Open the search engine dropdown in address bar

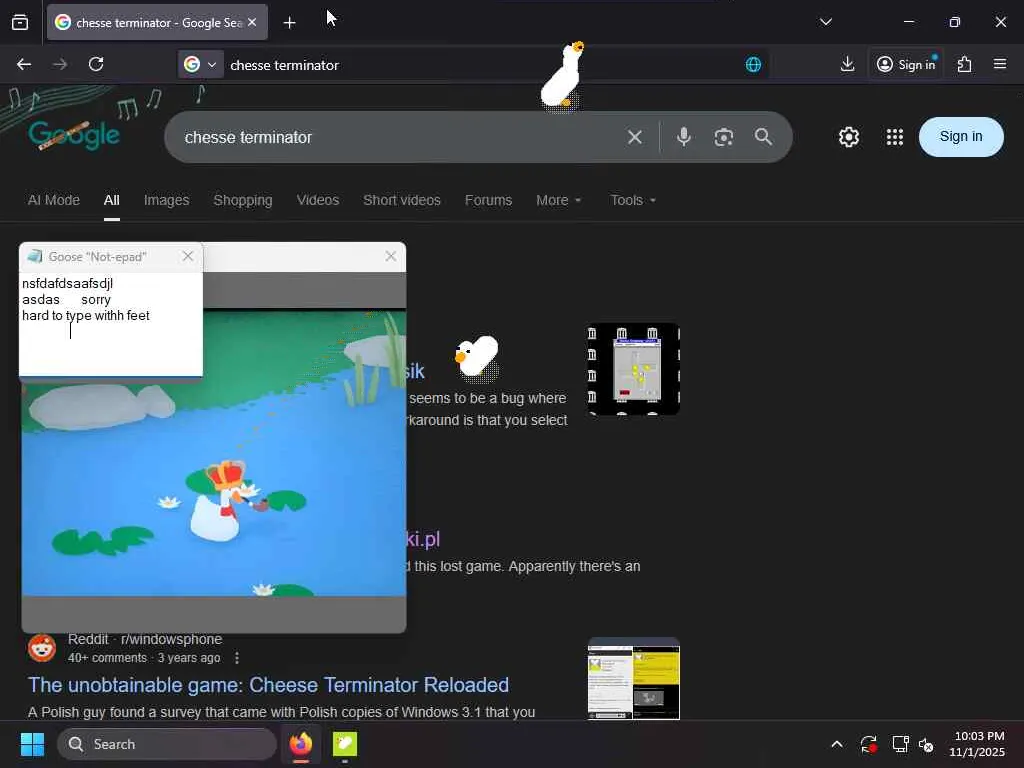pos(200,65)
